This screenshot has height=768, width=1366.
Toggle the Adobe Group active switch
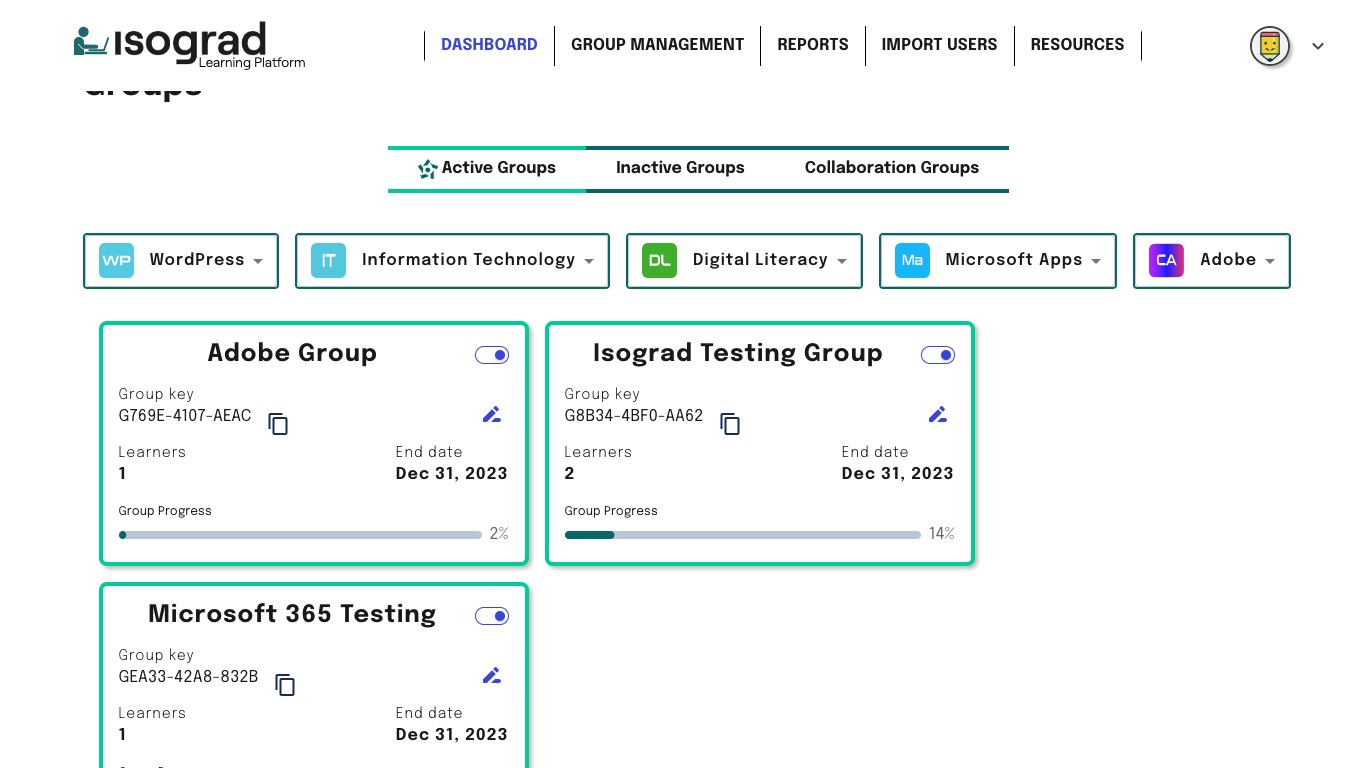pyautogui.click(x=492, y=355)
